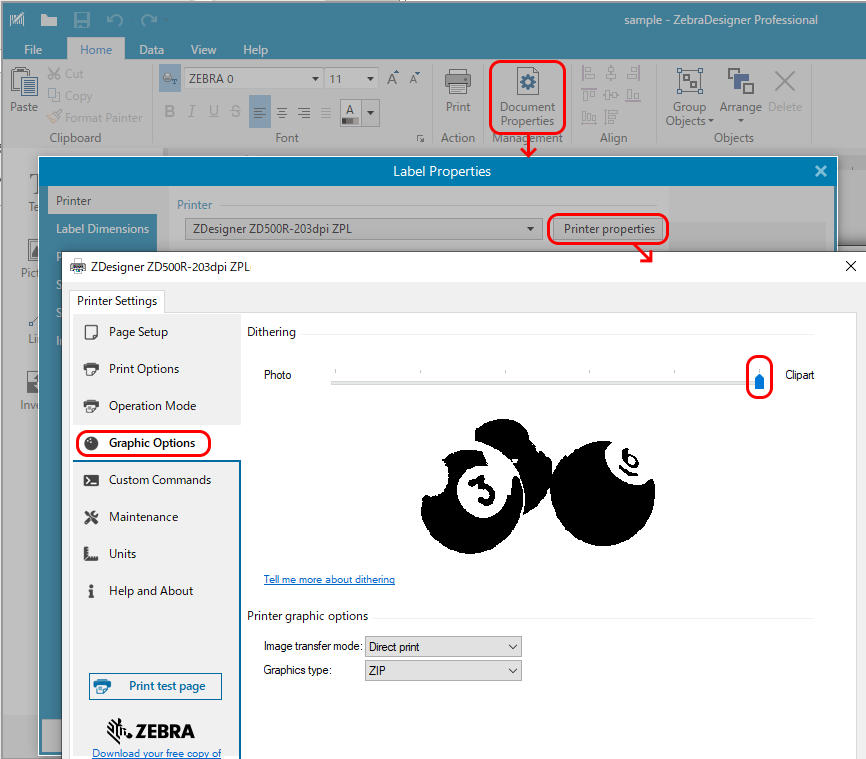Open the Maintenance section
866x759 pixels.
(x=143, y=517)
